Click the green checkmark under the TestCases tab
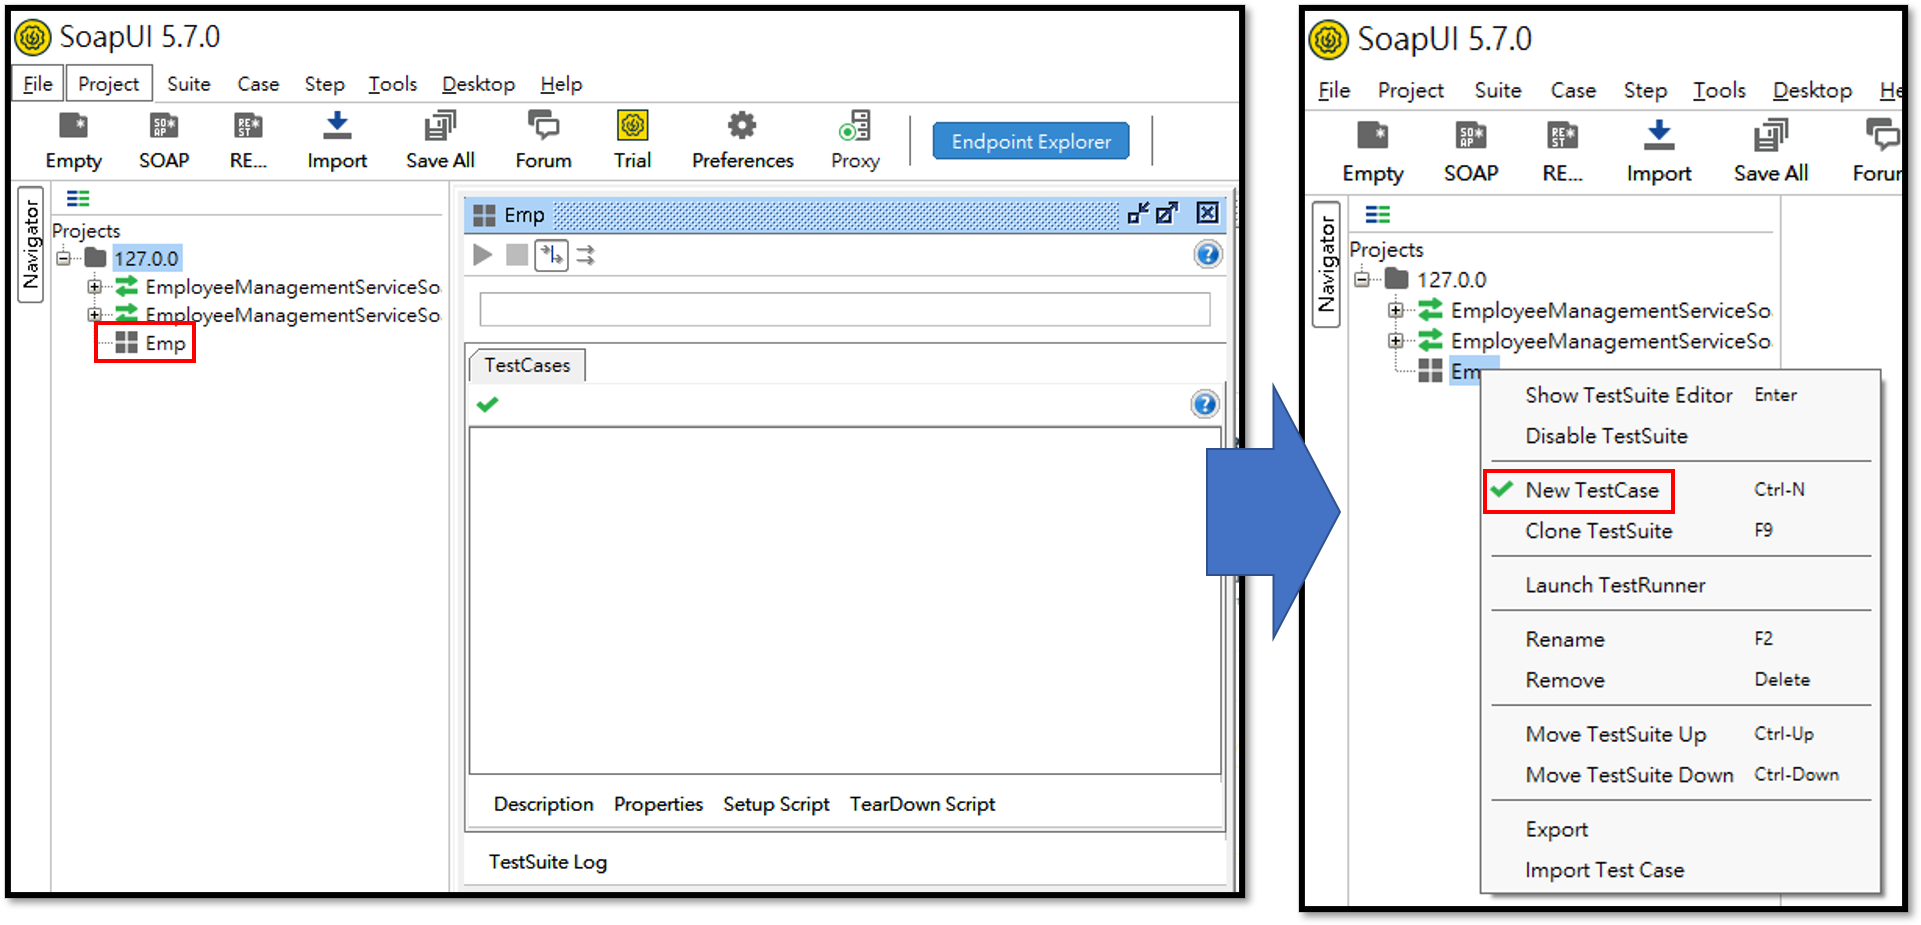The image size is (1921, 925). pyautogui.click(x=488, y=404)
